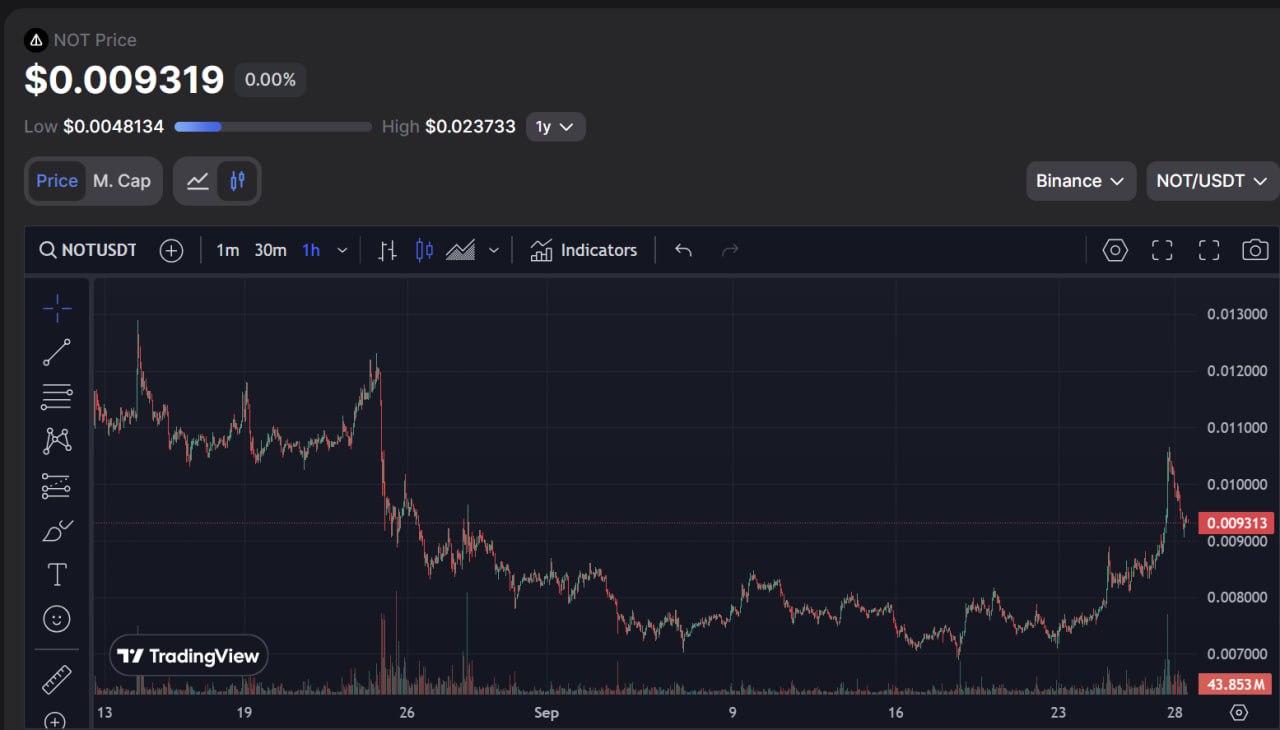Screen dimensions: 1280x730
Task: Expand the chart style chevron
Action: tap(493, 250)
